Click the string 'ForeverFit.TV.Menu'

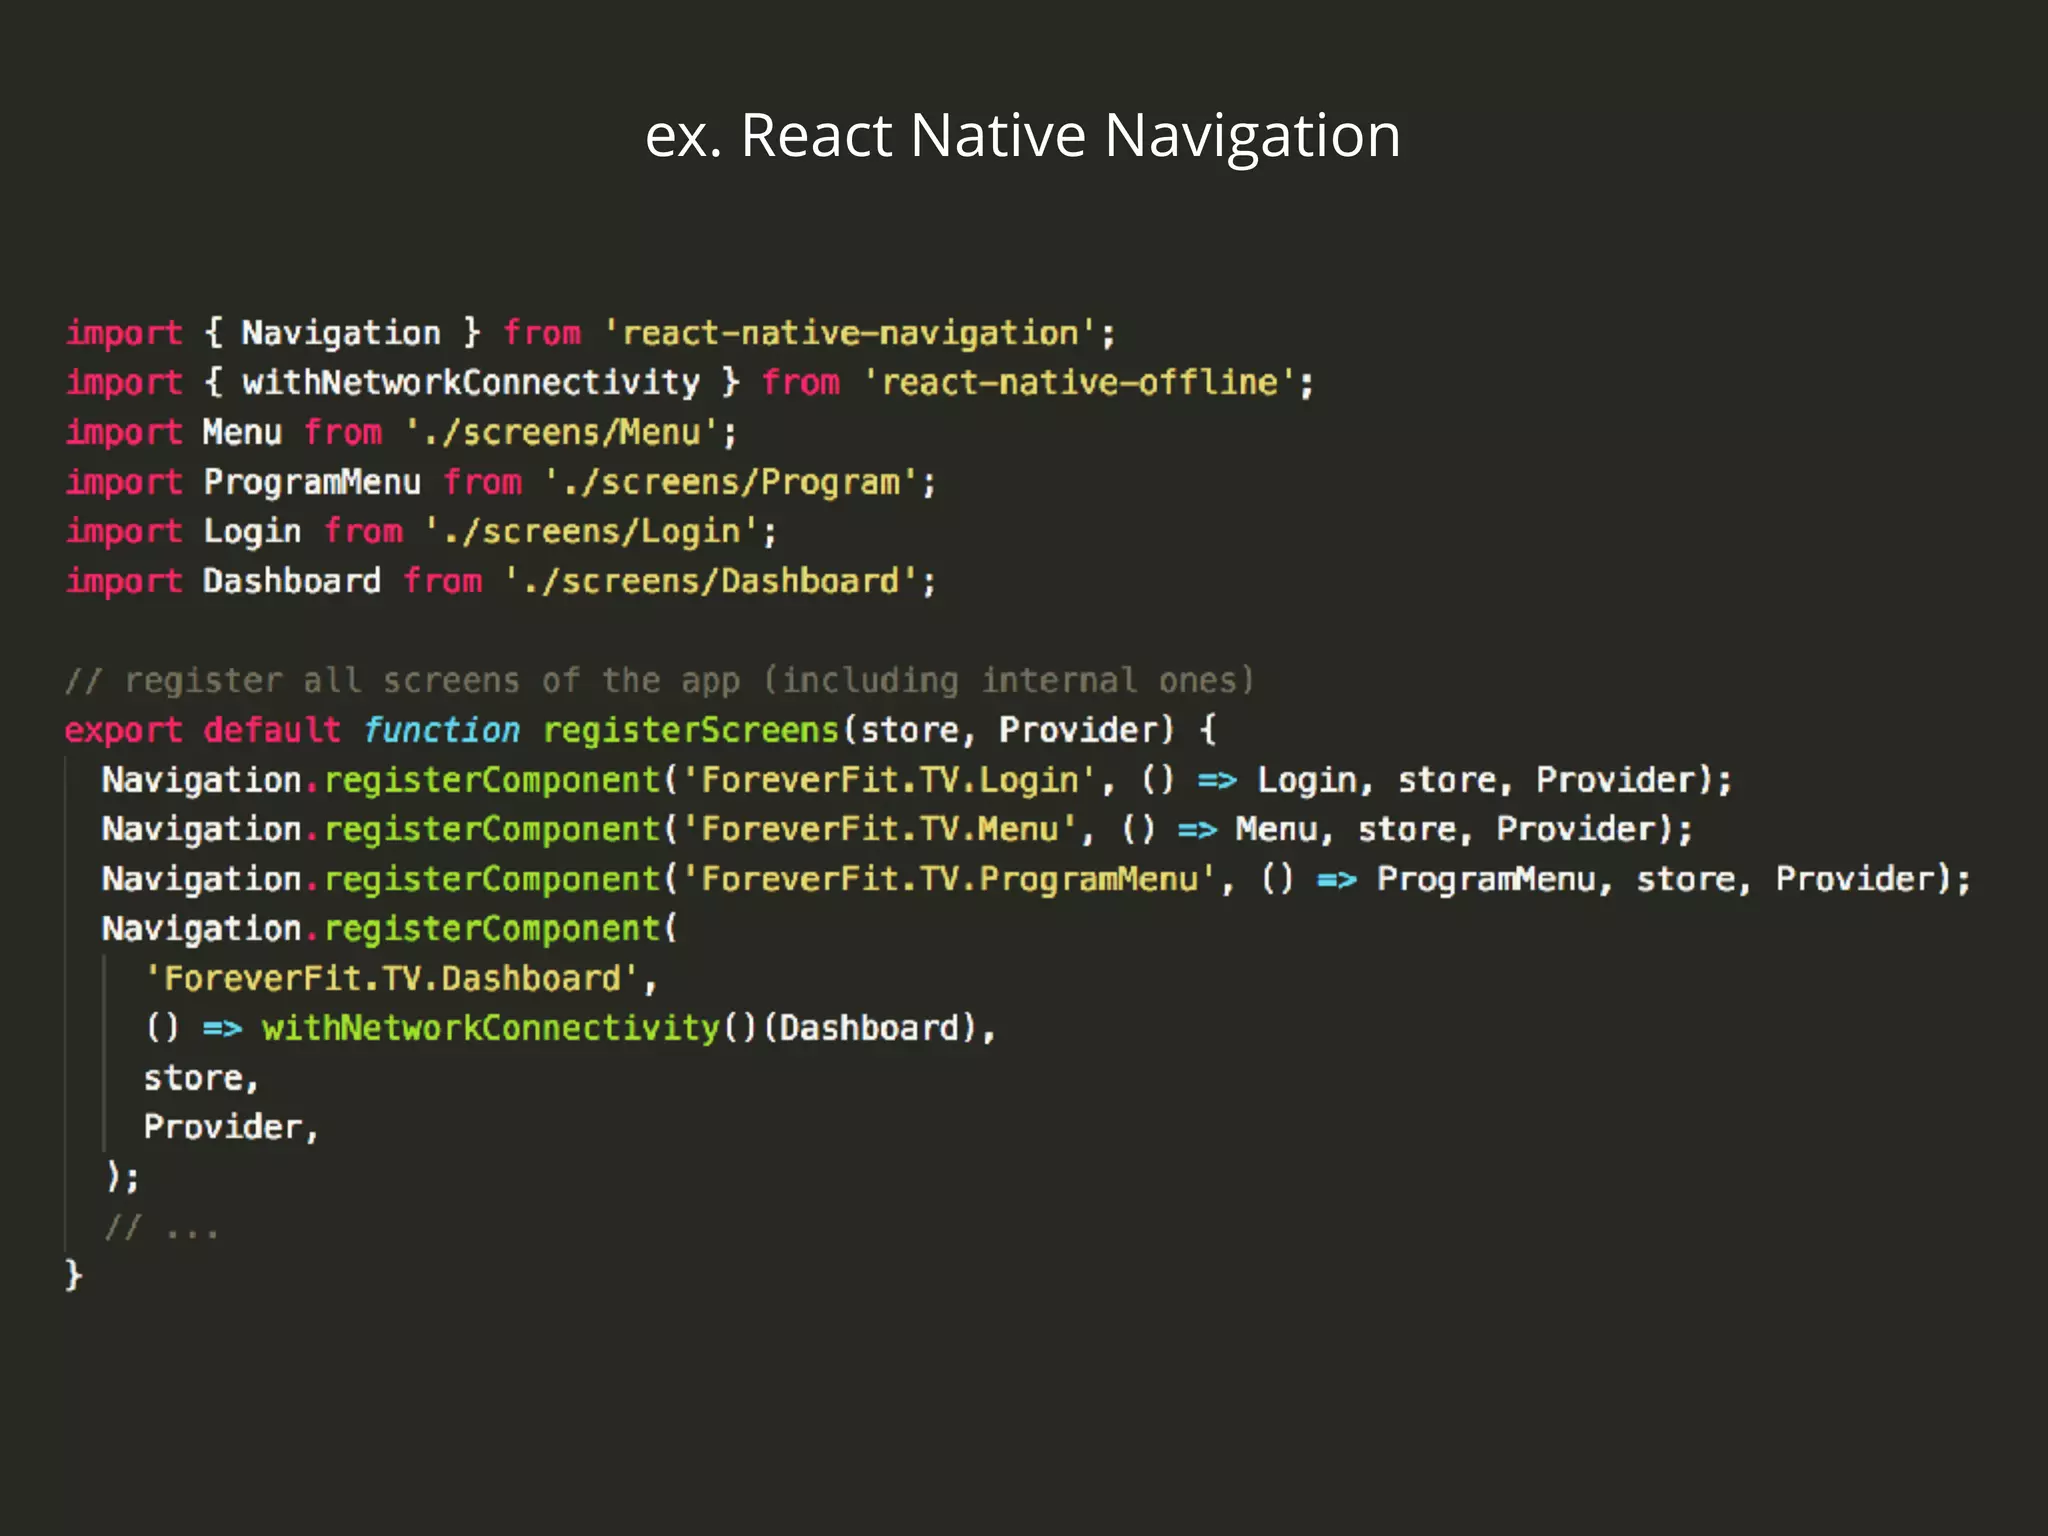[x=881, y=829]
